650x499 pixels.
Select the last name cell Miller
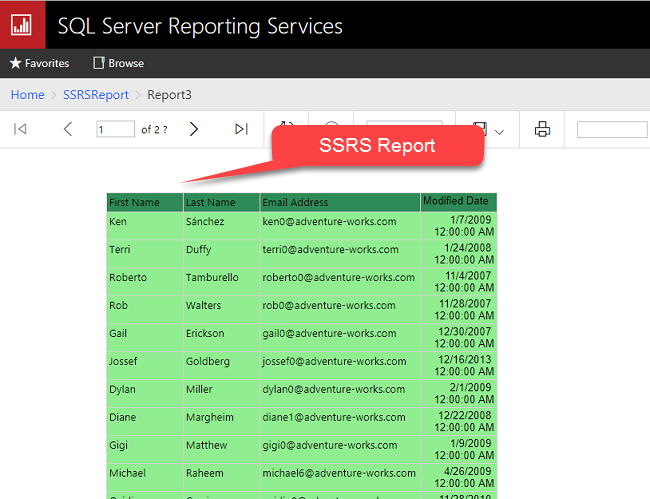(221, 394)
